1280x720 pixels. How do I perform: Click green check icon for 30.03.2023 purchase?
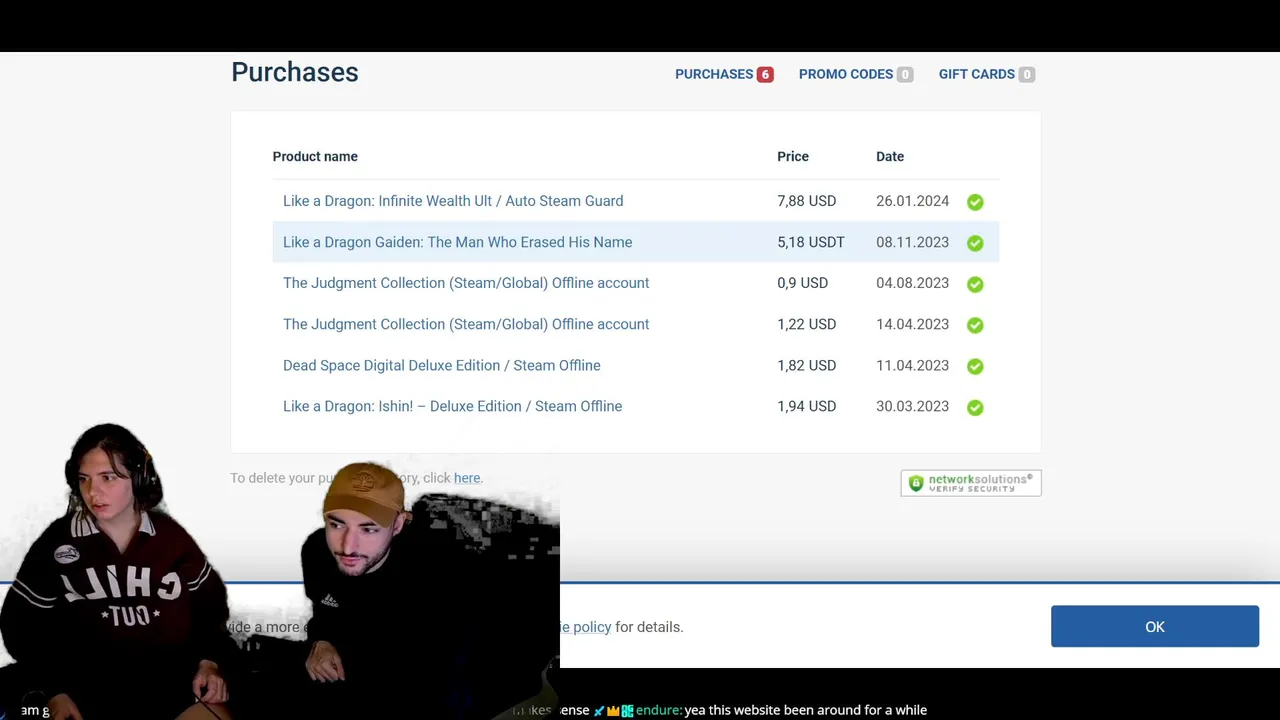pos(975,407)
